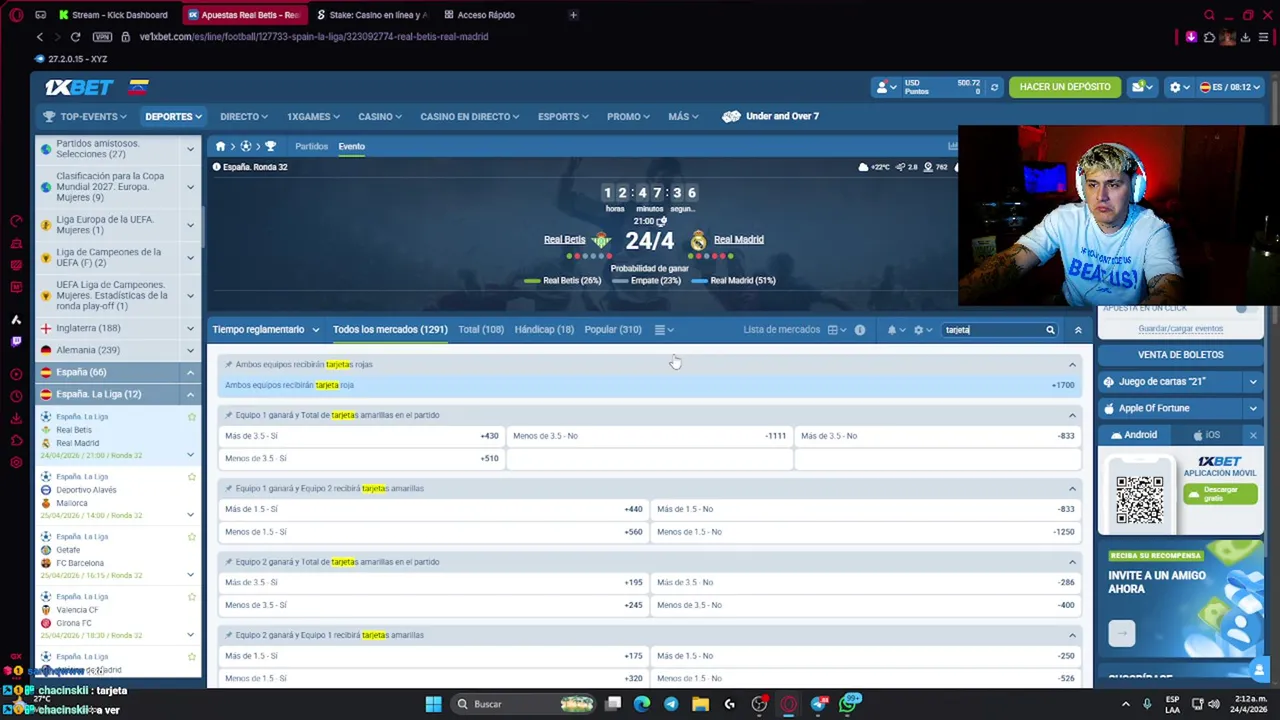Open Tiempo reglamentario dropdown
Viewport: 1280px width, 720px height.
[x=265, y=330]
